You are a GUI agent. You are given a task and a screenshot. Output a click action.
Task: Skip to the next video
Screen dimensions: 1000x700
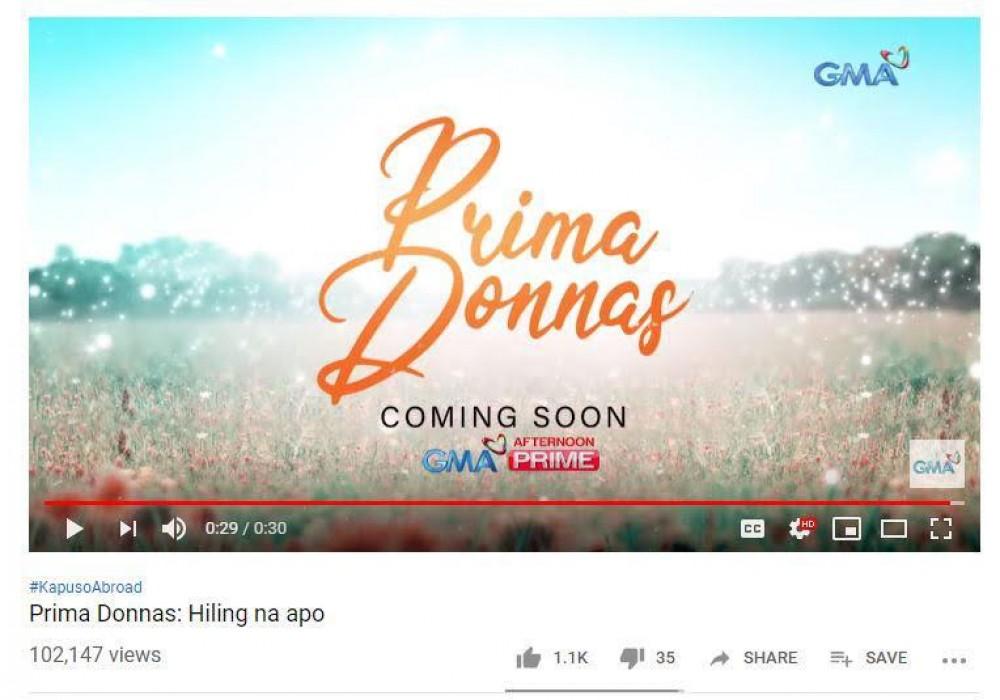click(128, 529)
